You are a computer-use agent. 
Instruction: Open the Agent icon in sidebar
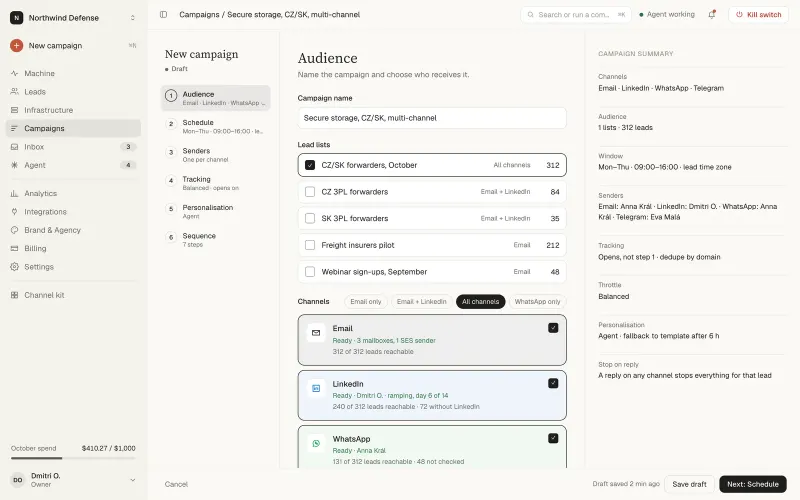point(14,165)
